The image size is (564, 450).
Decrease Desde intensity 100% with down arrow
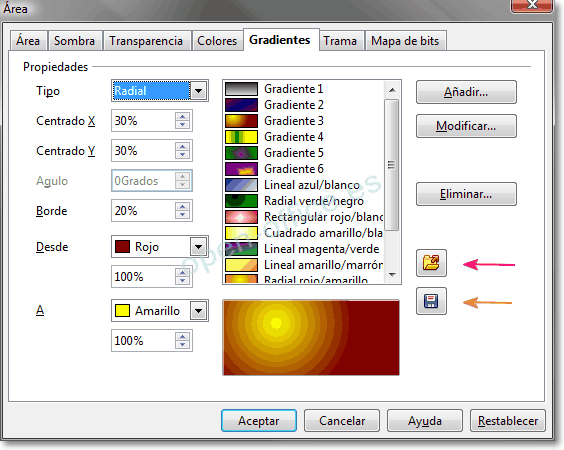(183, 280)
